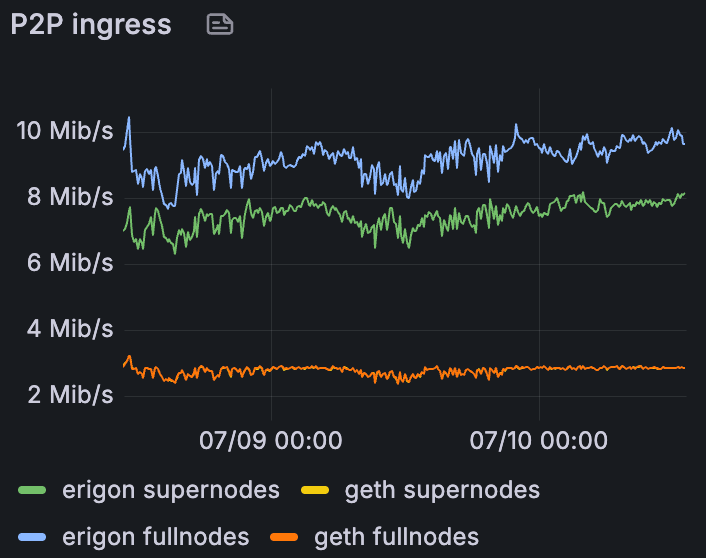Click the 10 Mib/s y-axis label
The width and height of the screenshot is (706, 558).
(x=64, y=131)
